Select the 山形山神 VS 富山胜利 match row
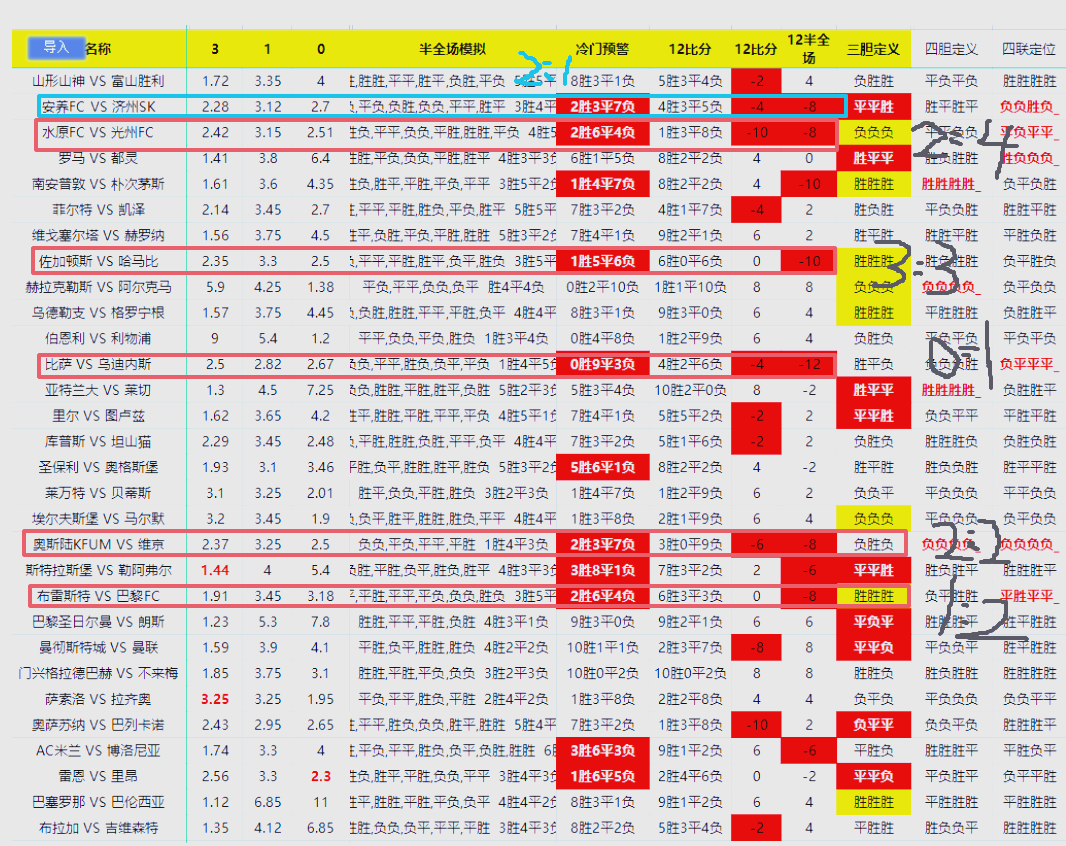Image resolution: width=1066 pixels, height=846 pixels. point(99,80)
